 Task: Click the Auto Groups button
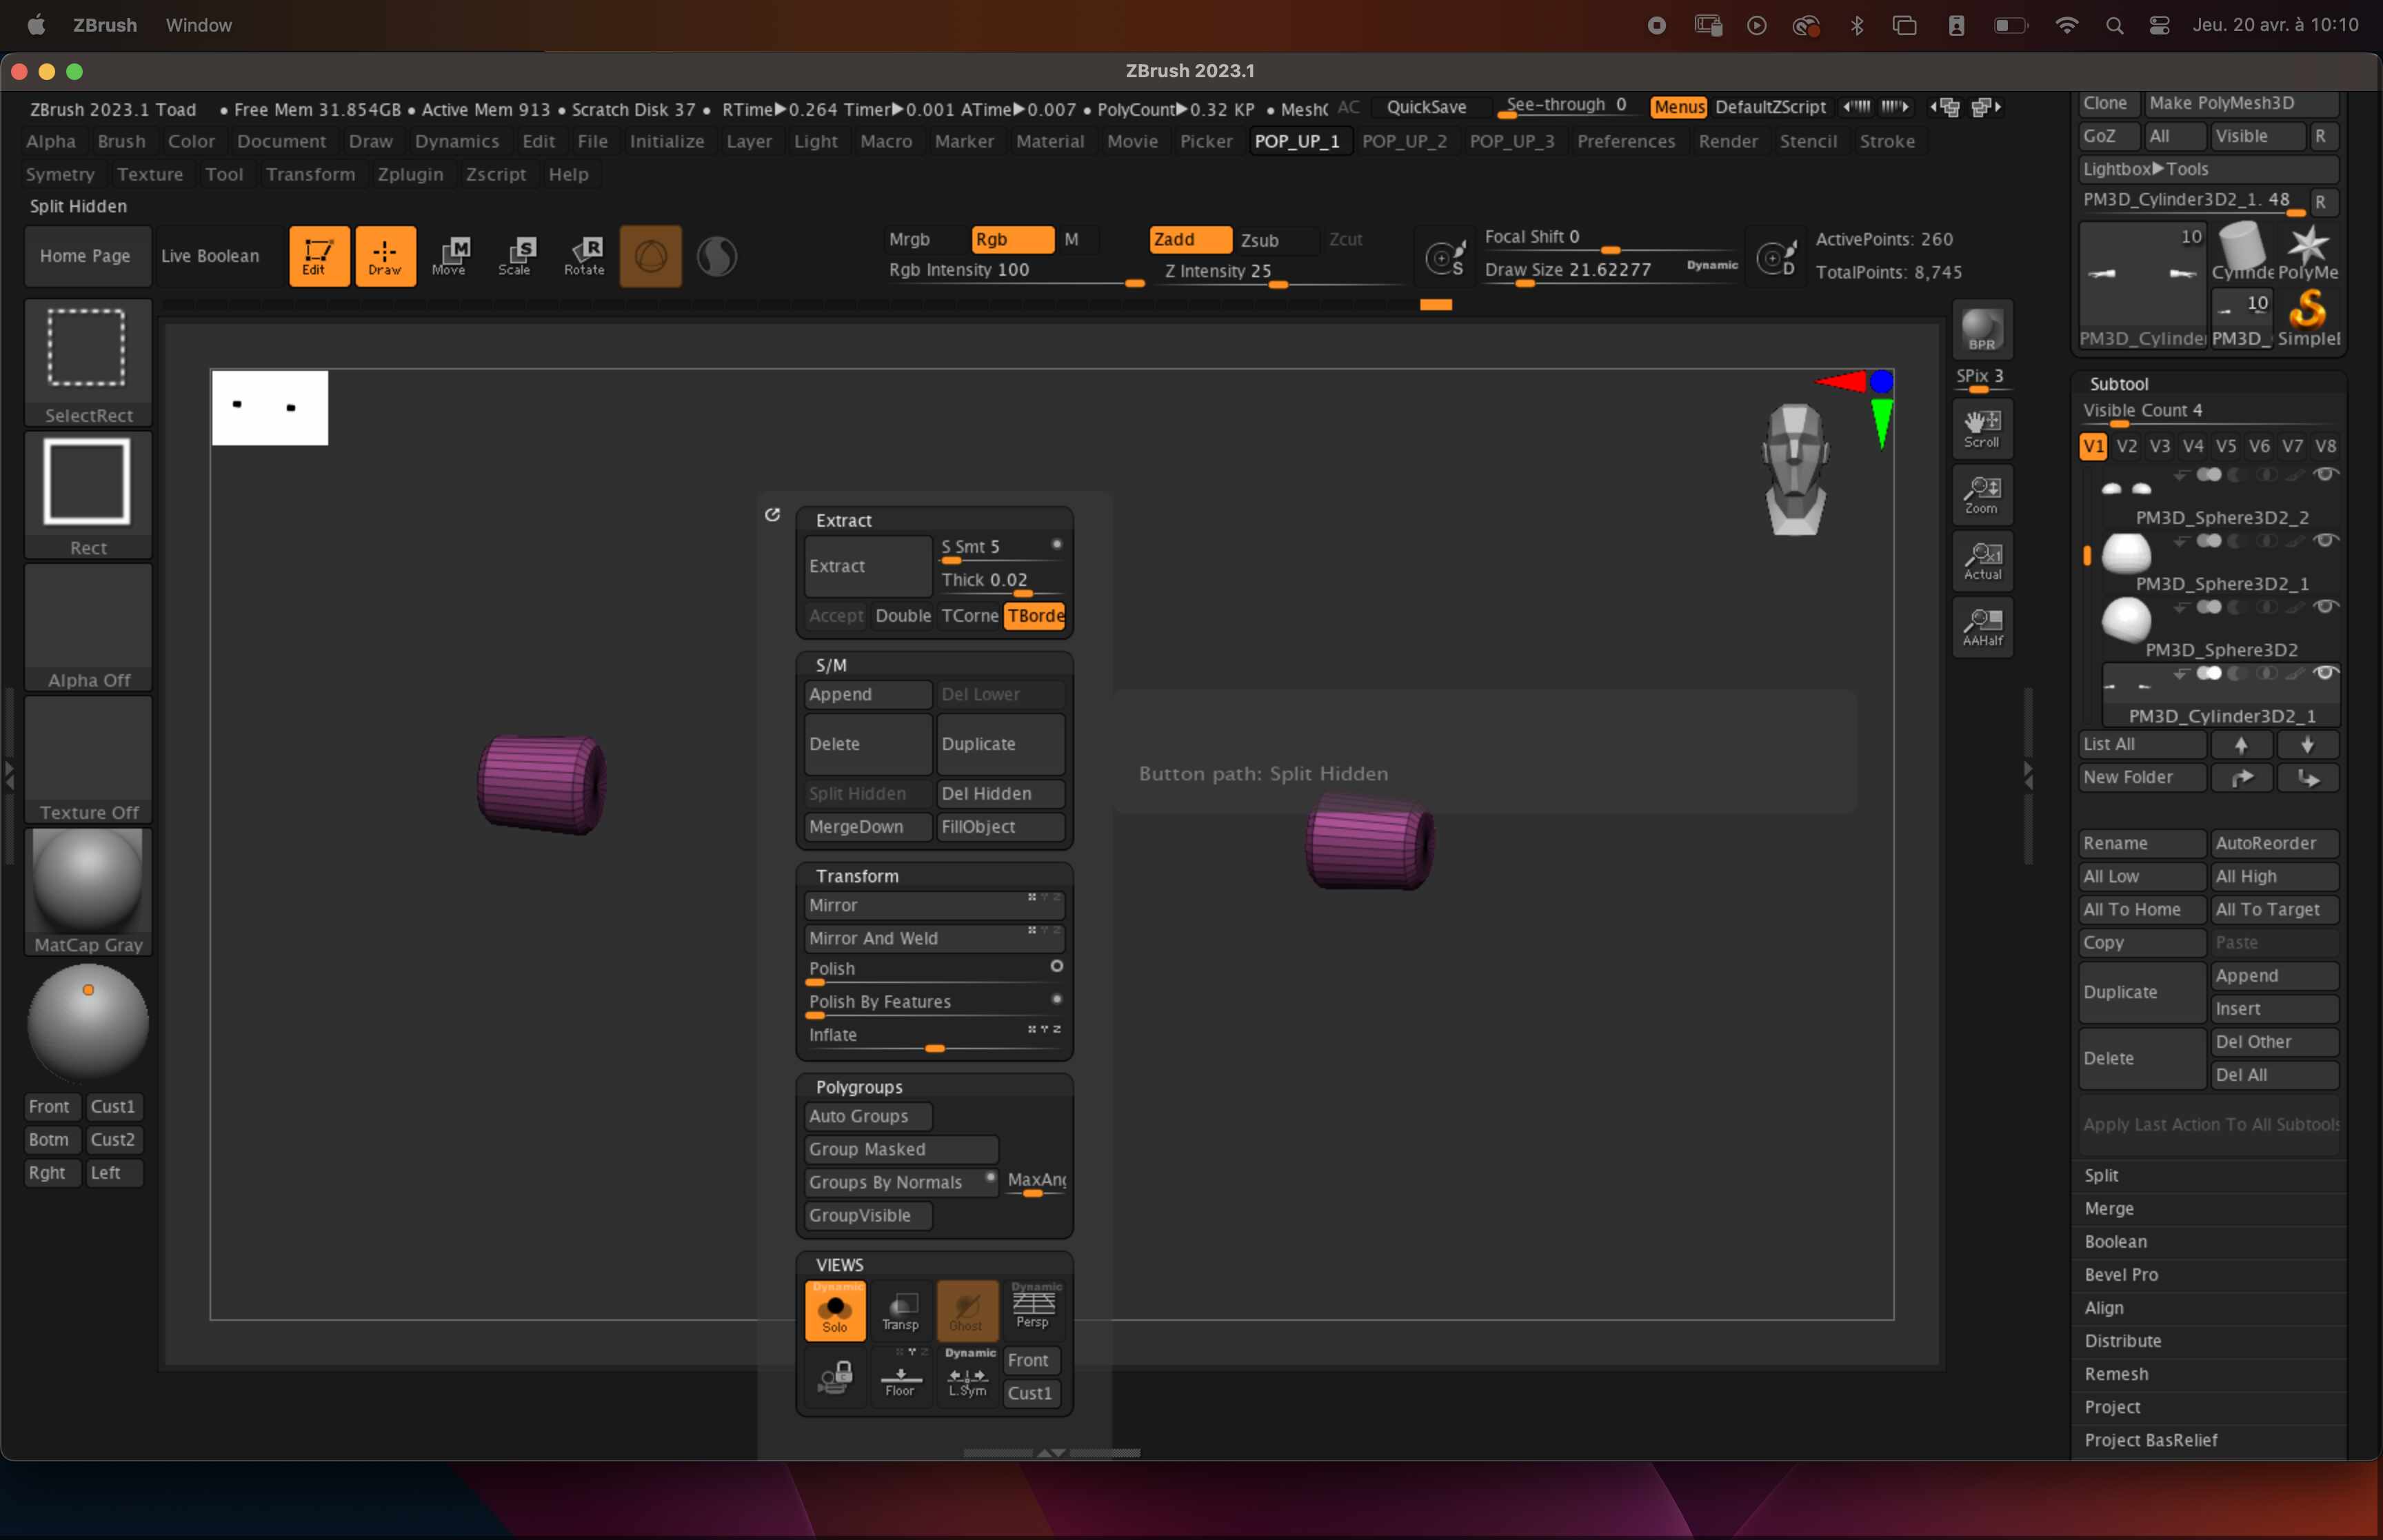(x=867, y=1116)
